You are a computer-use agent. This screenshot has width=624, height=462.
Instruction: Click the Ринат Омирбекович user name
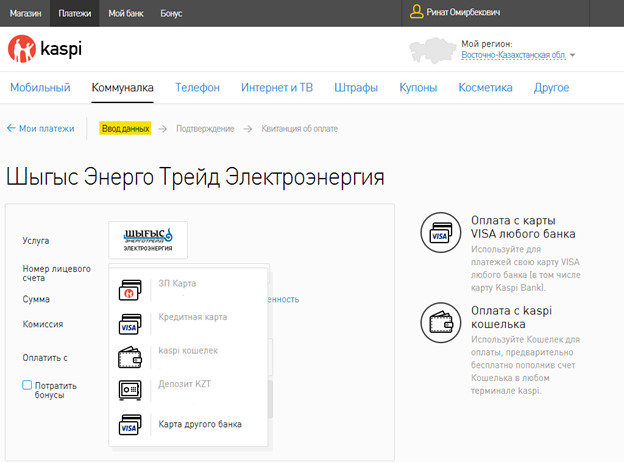(463, 12)
